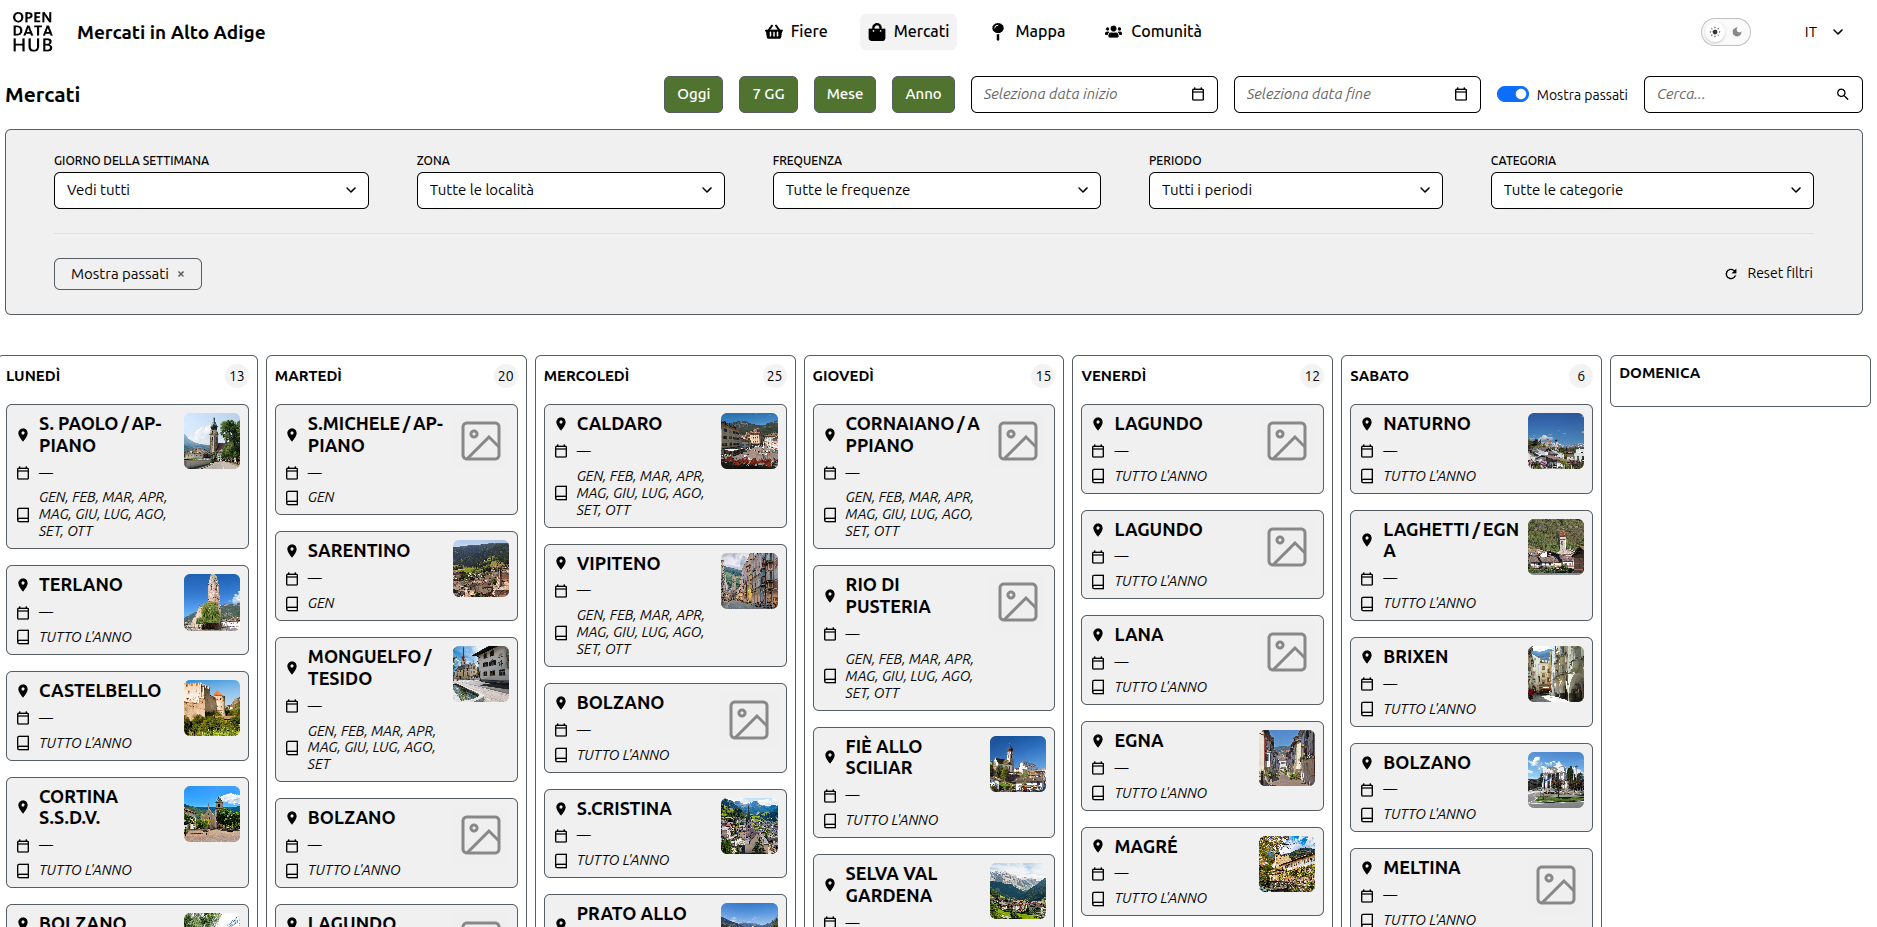1877x927 pixels.
Task: Select the S.Cristina market title
Action: pyautogui.click(x=624, y=809)
